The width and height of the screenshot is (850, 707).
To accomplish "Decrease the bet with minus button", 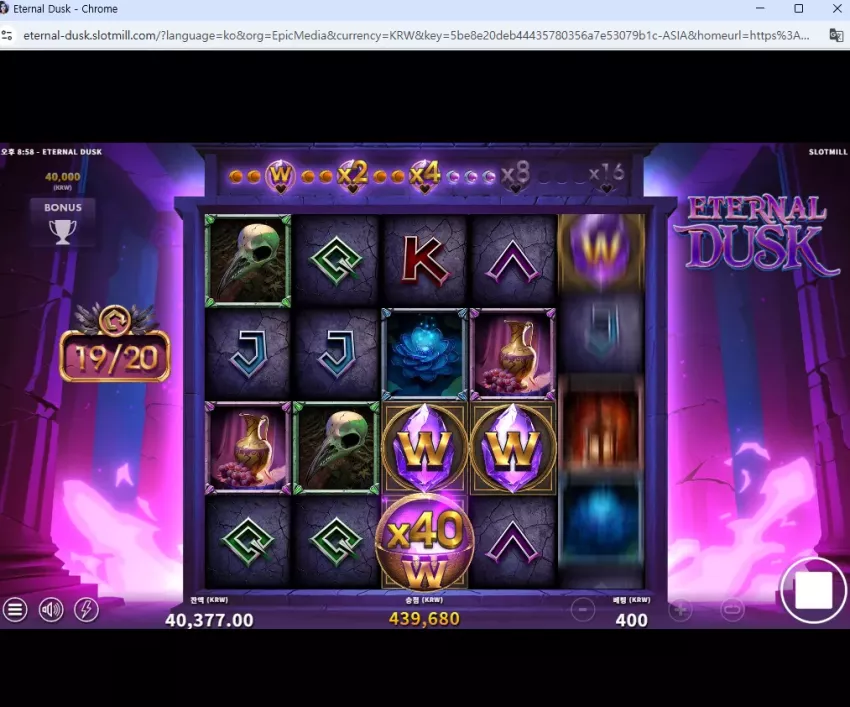I will click(x=583, y=610).
